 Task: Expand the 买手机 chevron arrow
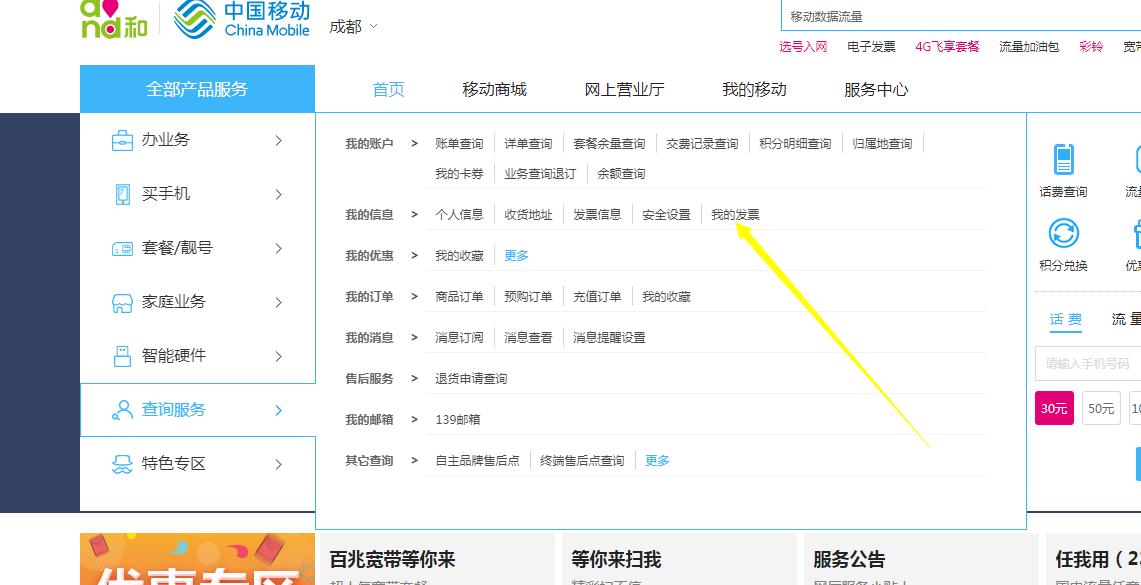point(279,194)
